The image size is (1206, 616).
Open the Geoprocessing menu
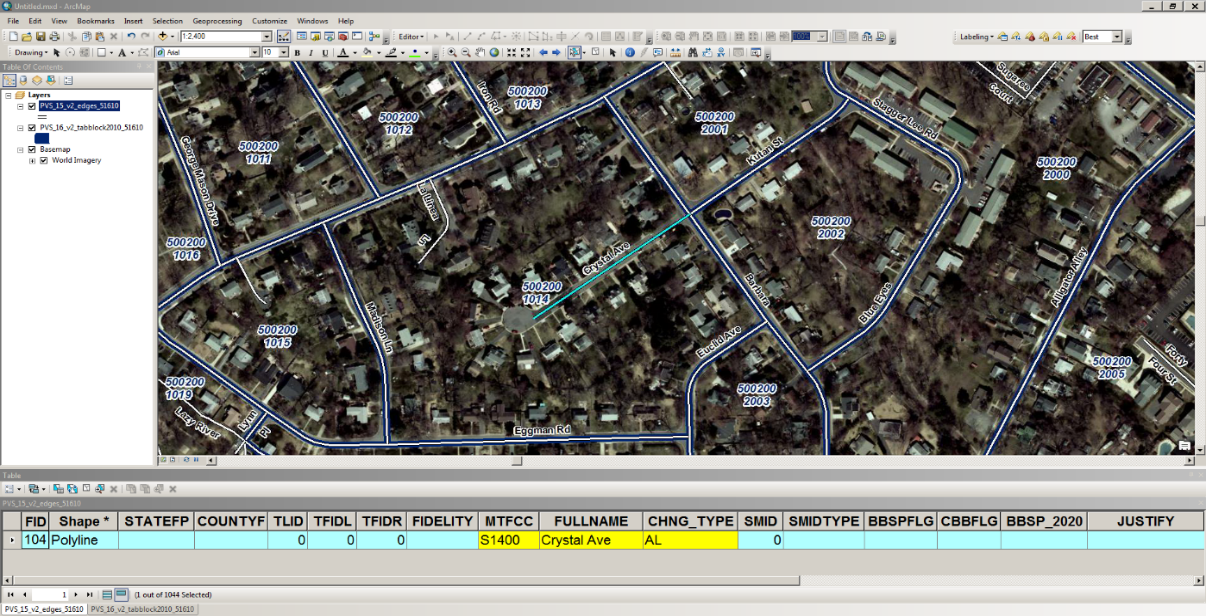[216, 20]
